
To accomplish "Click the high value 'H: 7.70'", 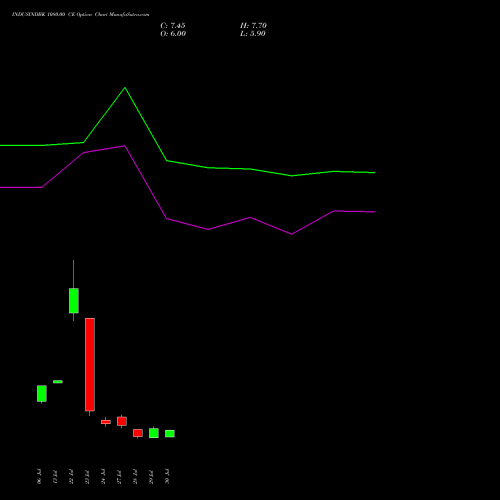I will [x=253, y=25].
